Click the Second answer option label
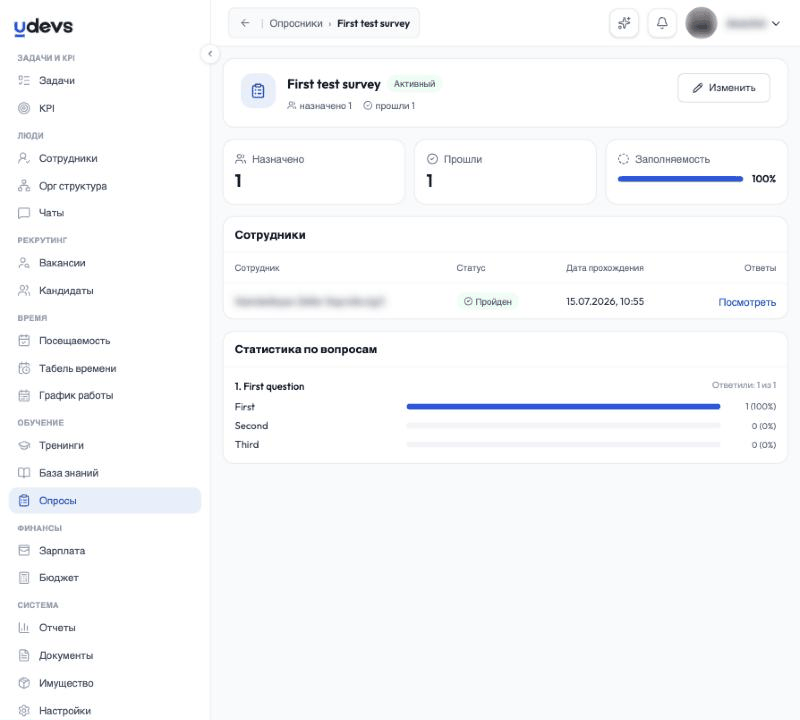 [x=251, y=426]
